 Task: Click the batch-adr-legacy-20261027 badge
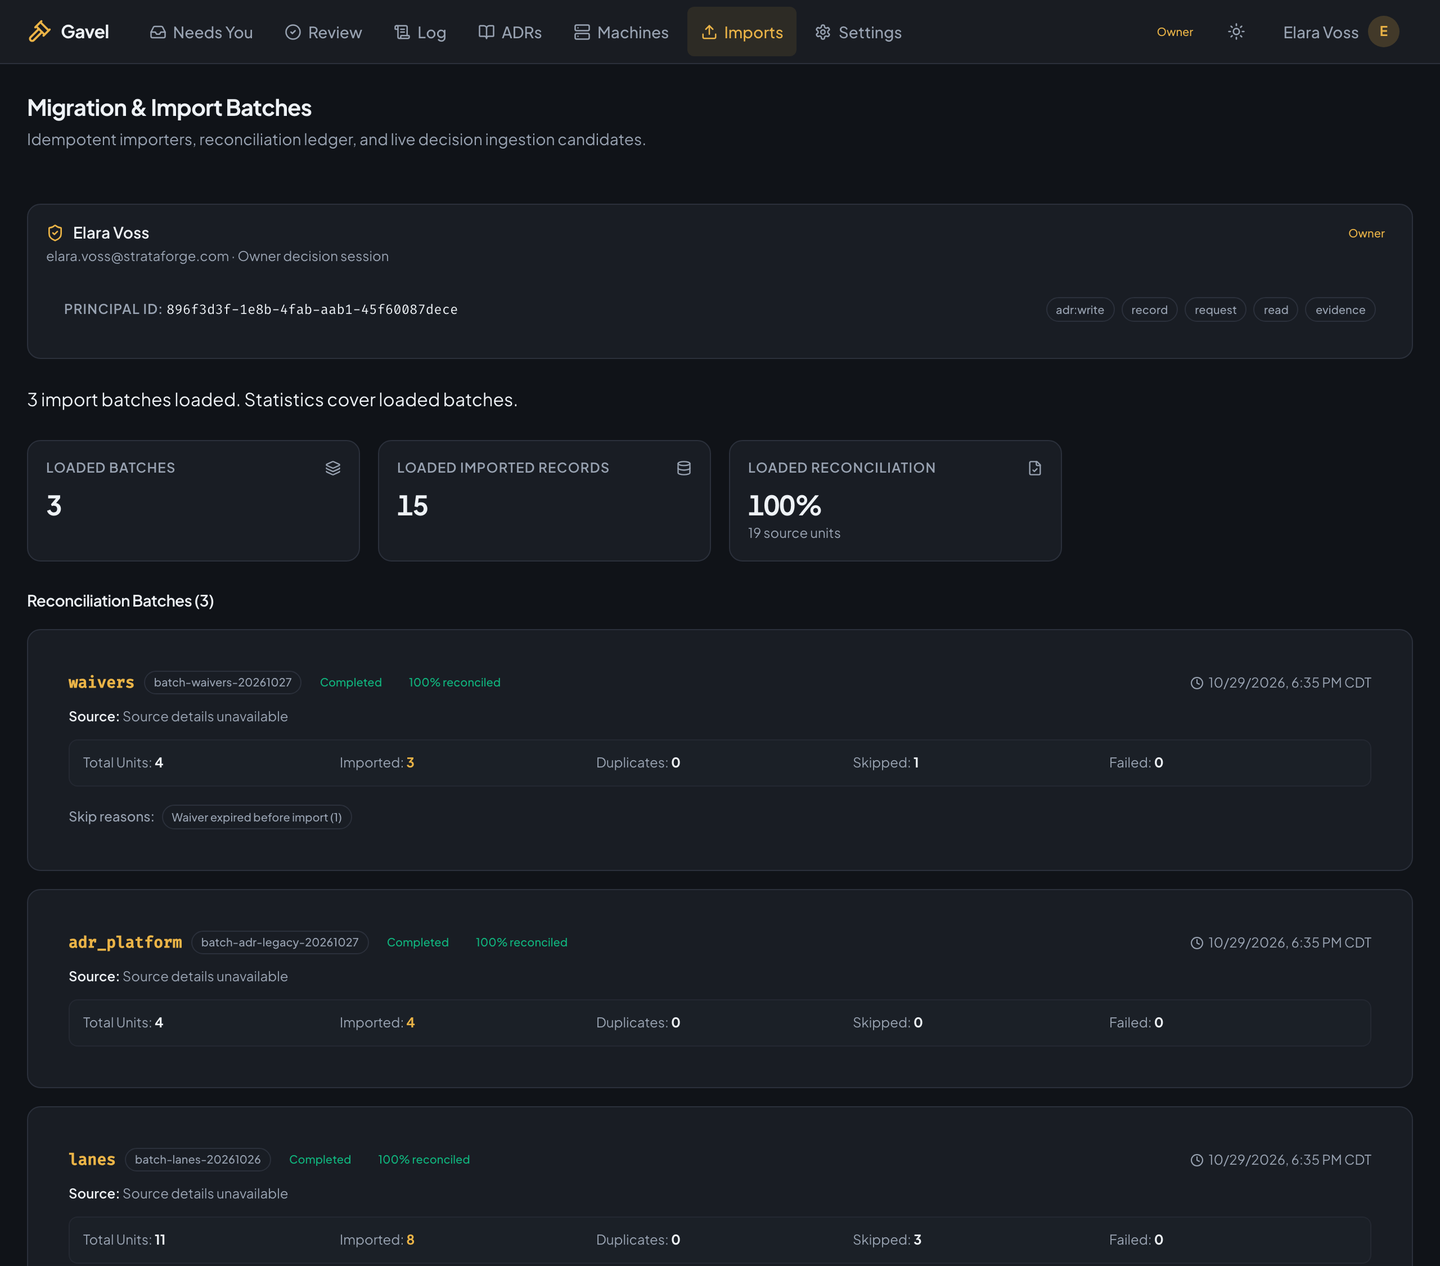click(280, 942)
